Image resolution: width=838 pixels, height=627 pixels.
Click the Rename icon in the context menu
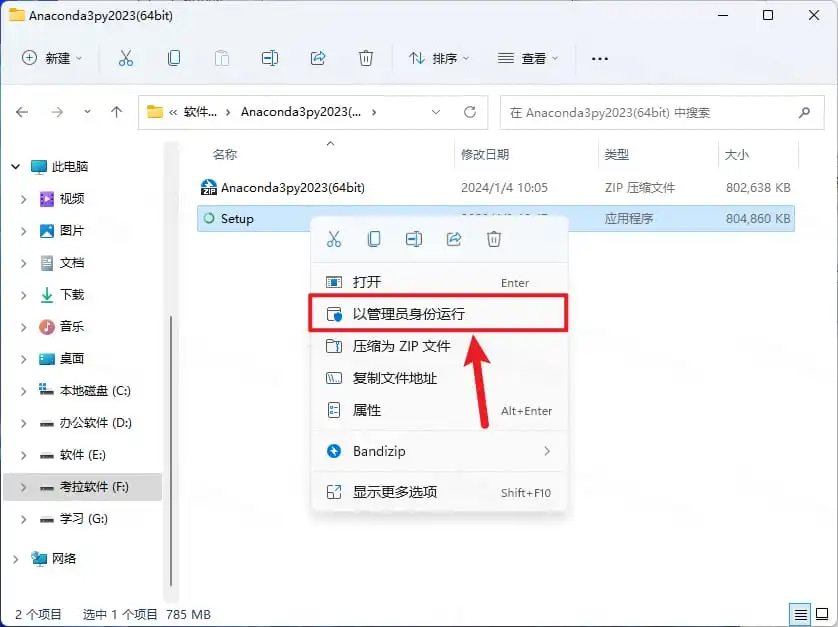pyautogui.click(x=414, y=239)
